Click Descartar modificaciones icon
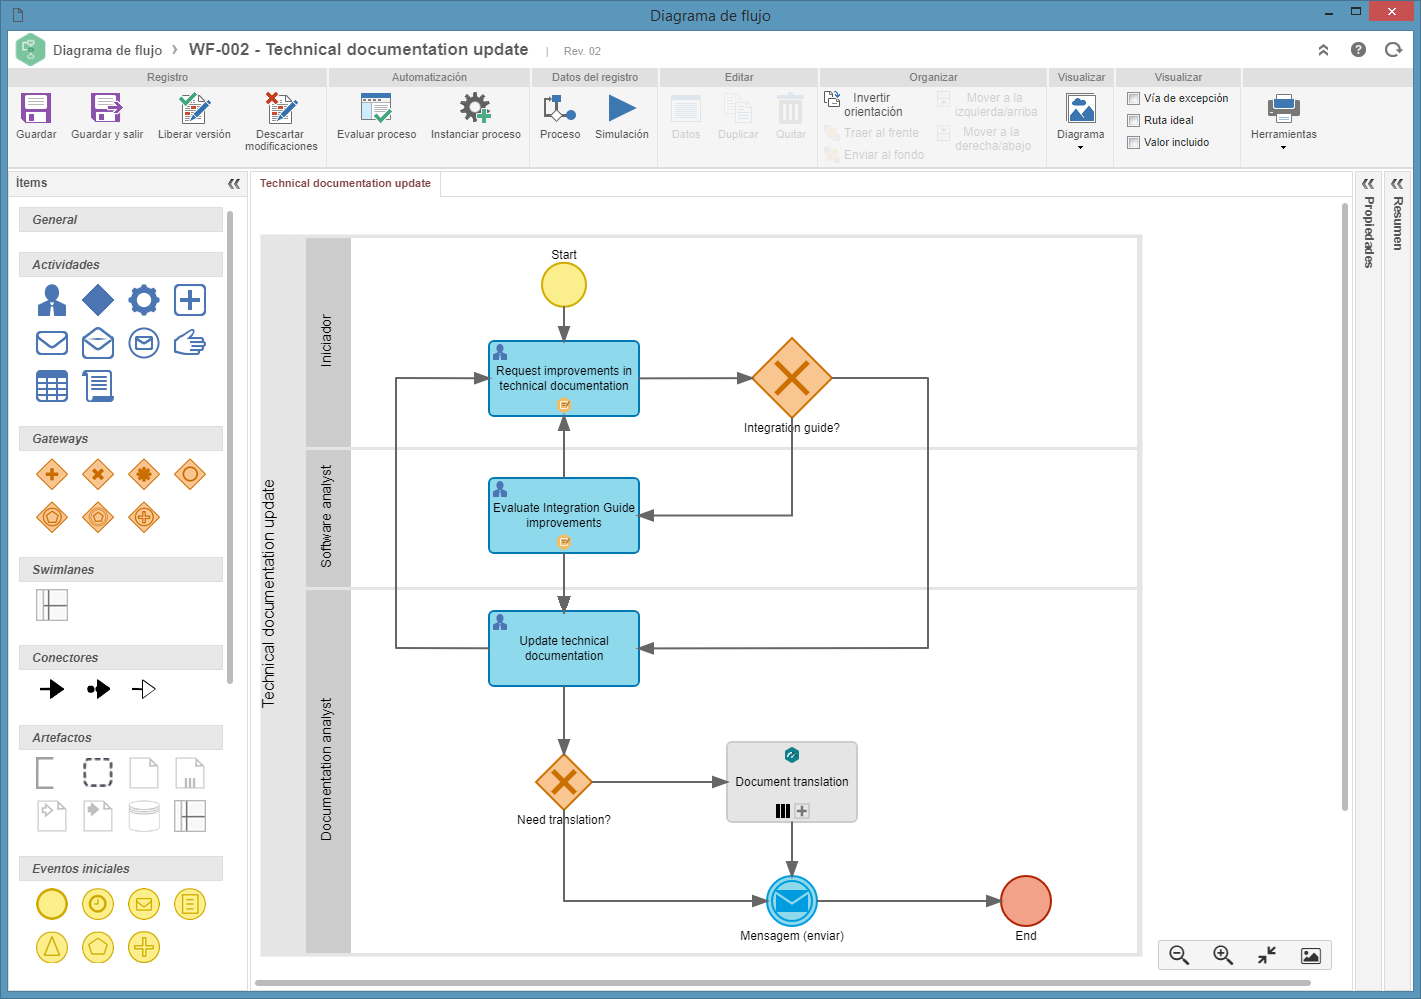Viewport: 1421px width, 999px height. click(281, 108)
